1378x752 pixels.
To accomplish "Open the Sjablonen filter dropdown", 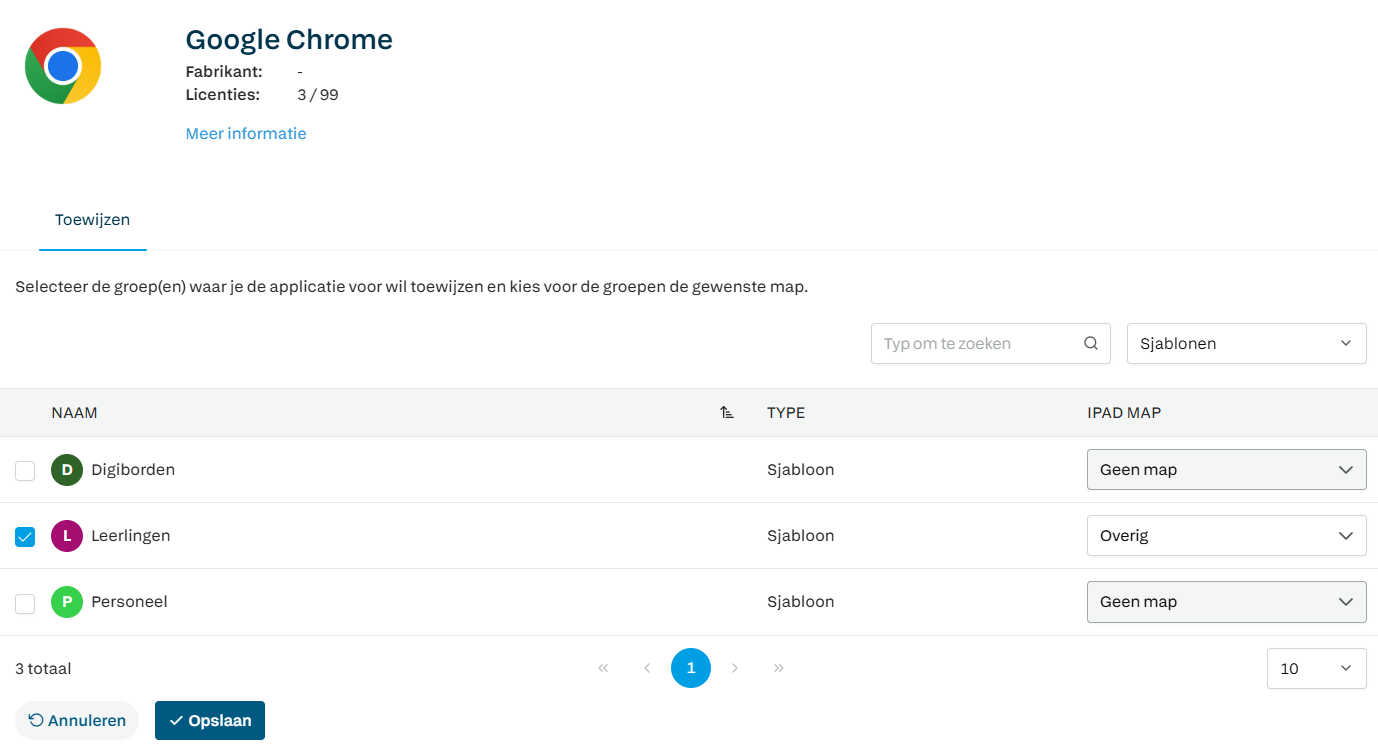I will tap(1246, 344).
